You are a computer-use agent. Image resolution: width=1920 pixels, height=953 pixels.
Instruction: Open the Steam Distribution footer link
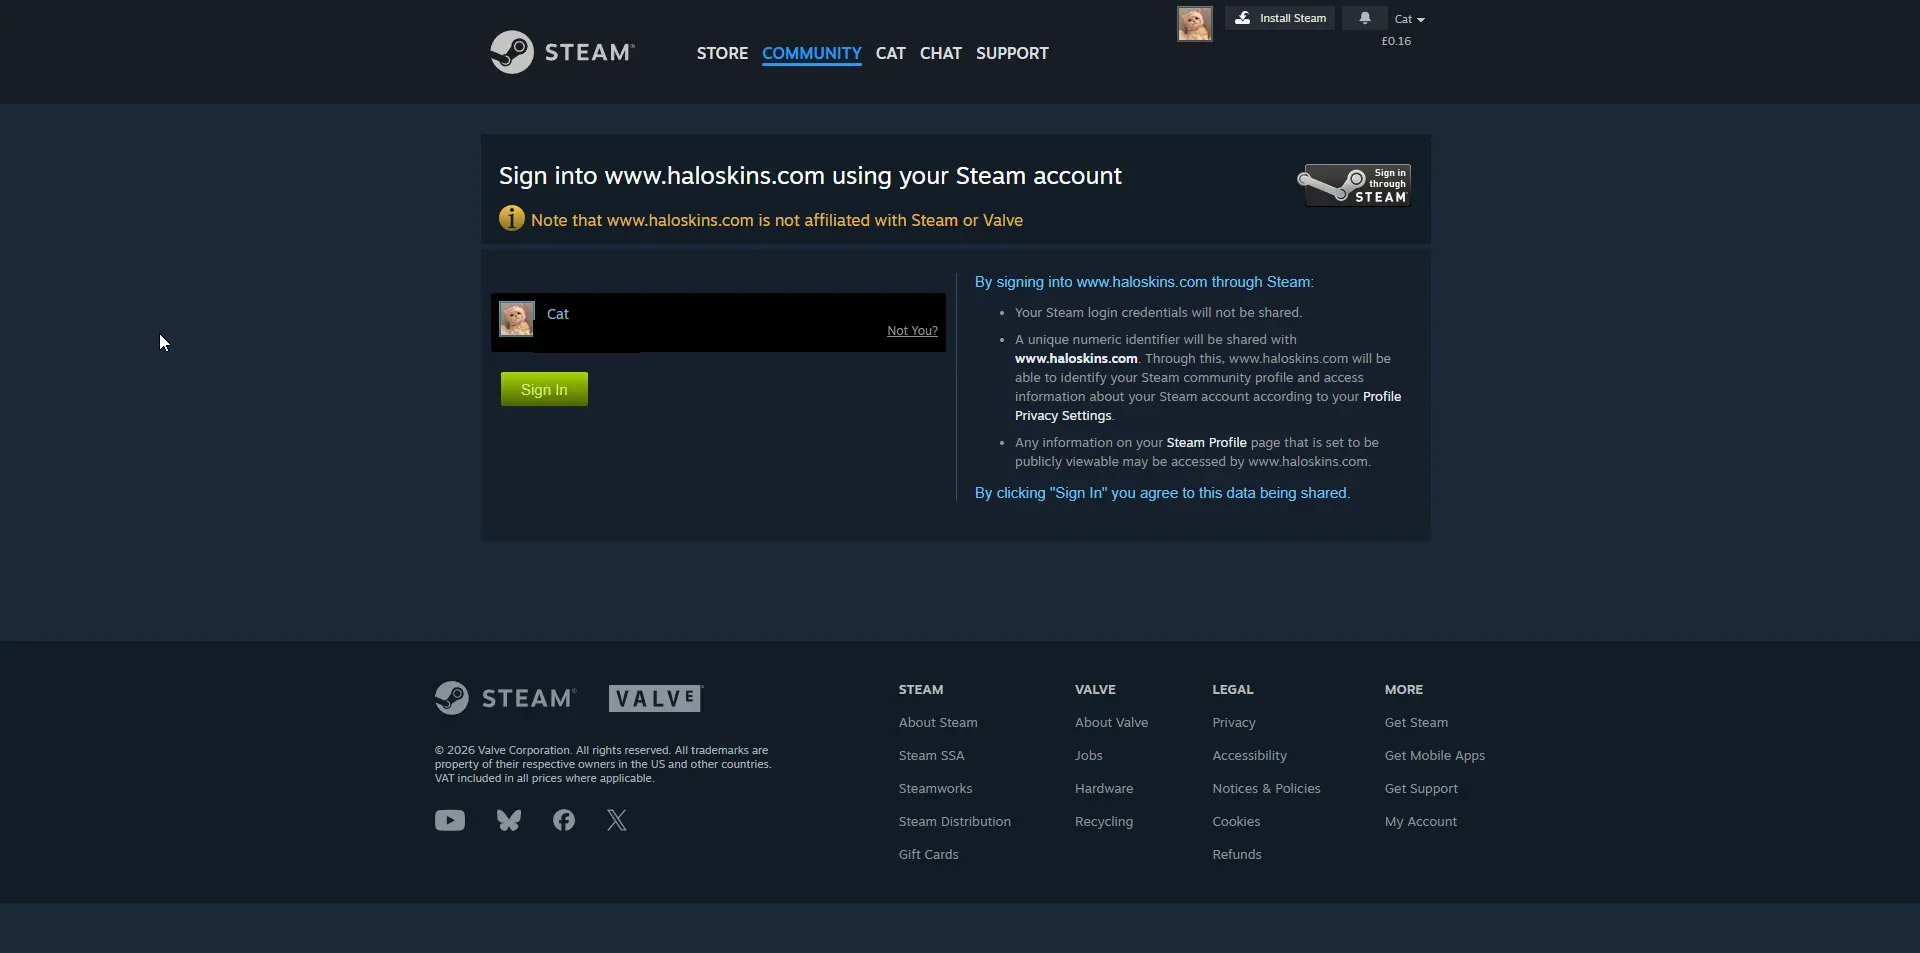pos(954,821)
